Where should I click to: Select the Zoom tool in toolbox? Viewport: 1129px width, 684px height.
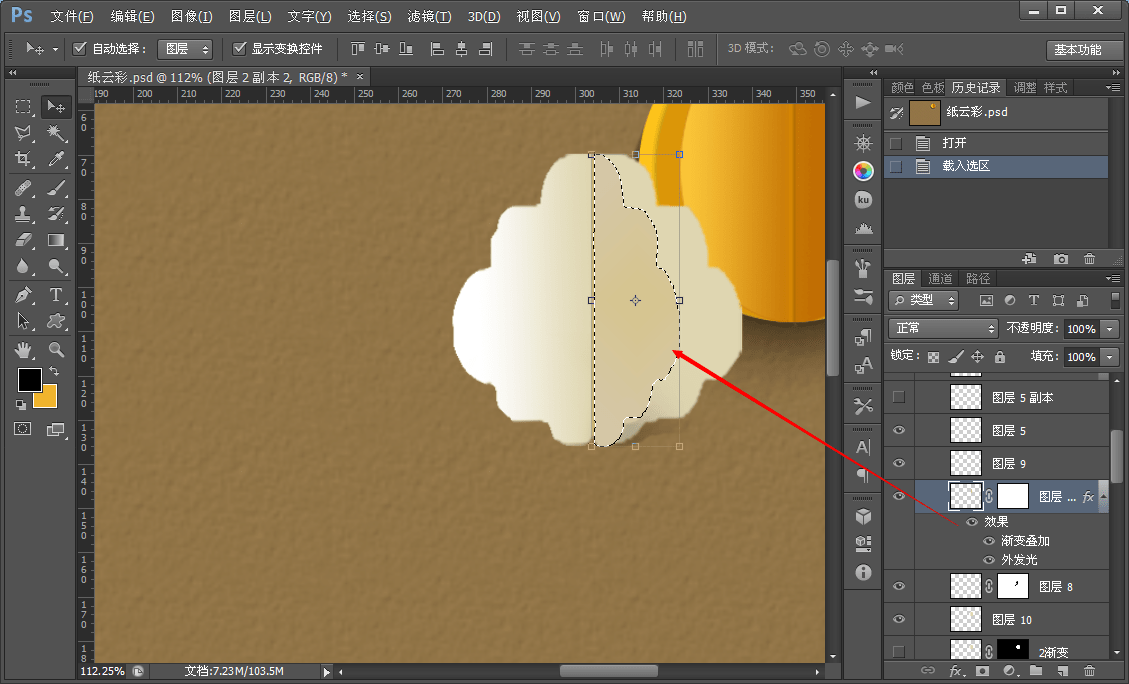55,350
